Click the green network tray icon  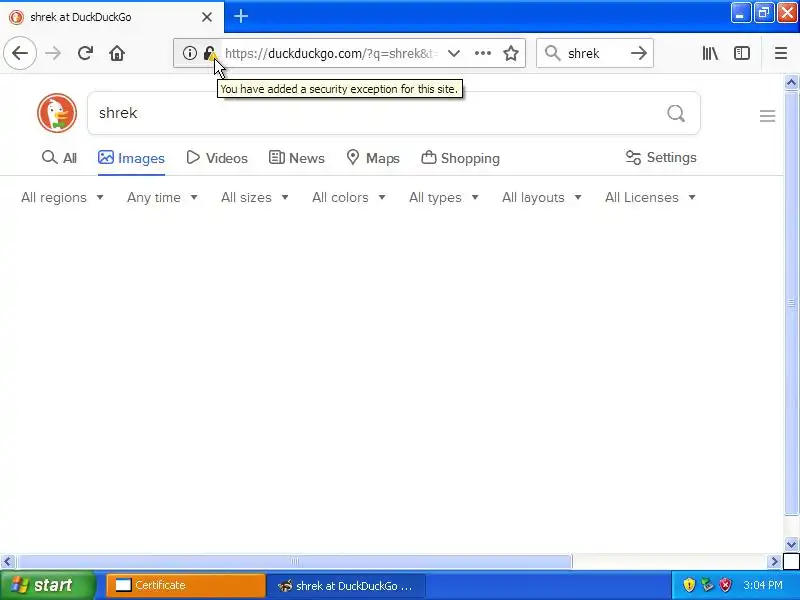coord(707,585)
